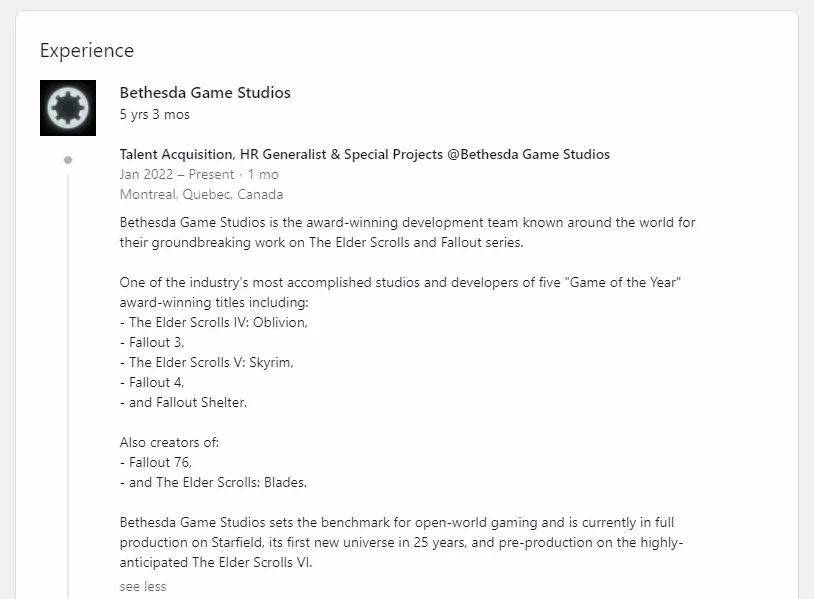Click the paragraph mentioning Starfield production
Image resolution: width=814 pixels, height=599 pixels.
pyautogui.click(x=401, y=542)
